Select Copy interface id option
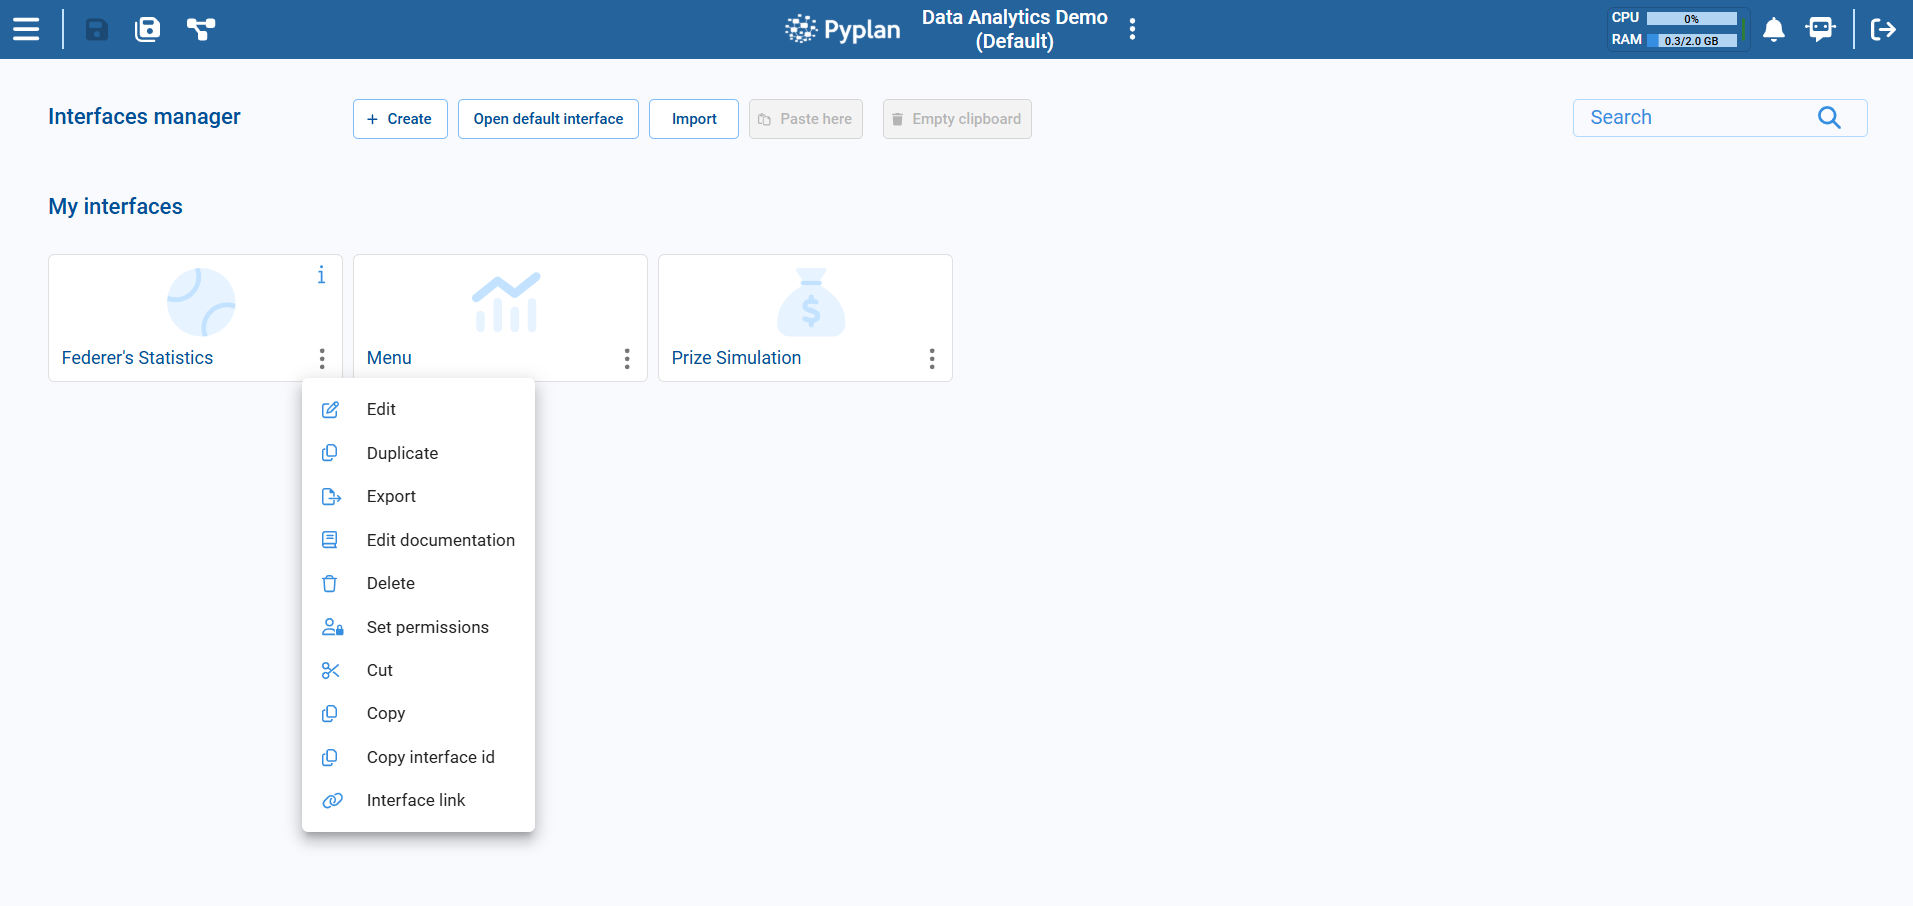 430,757
